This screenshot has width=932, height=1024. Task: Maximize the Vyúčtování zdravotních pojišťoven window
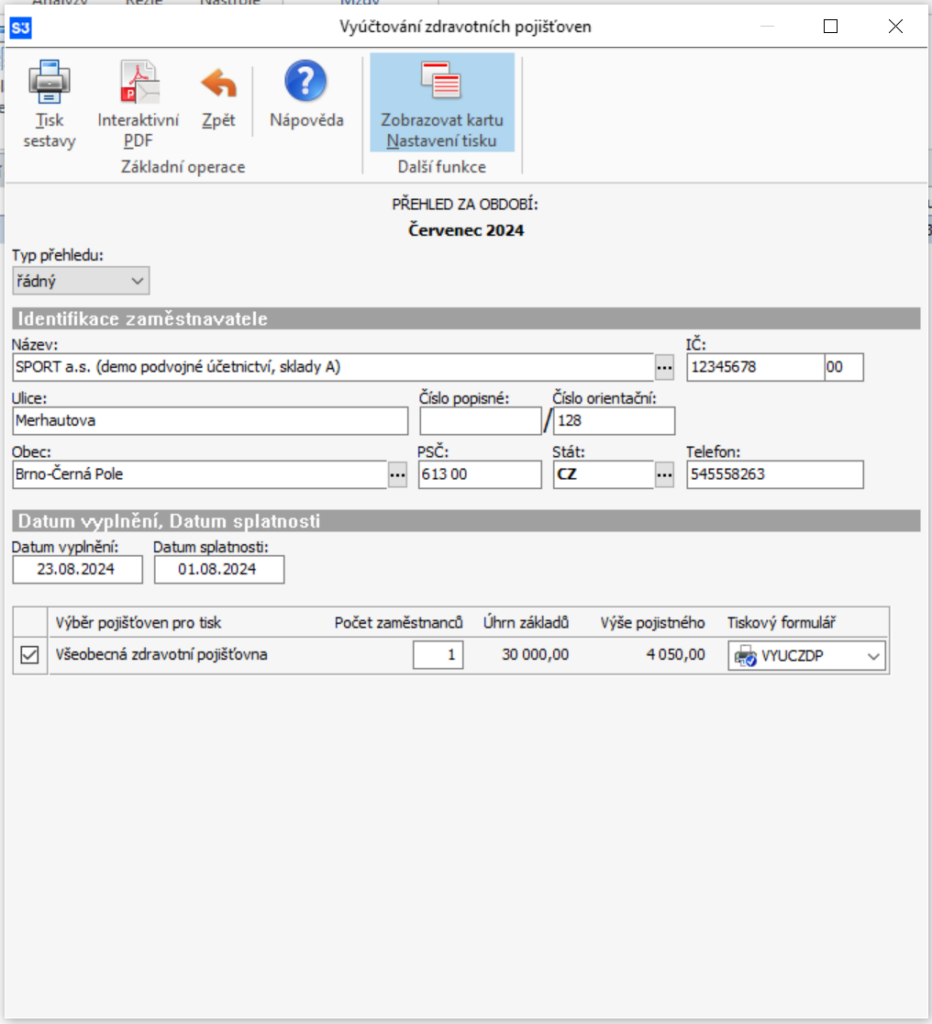coord(830,27)
